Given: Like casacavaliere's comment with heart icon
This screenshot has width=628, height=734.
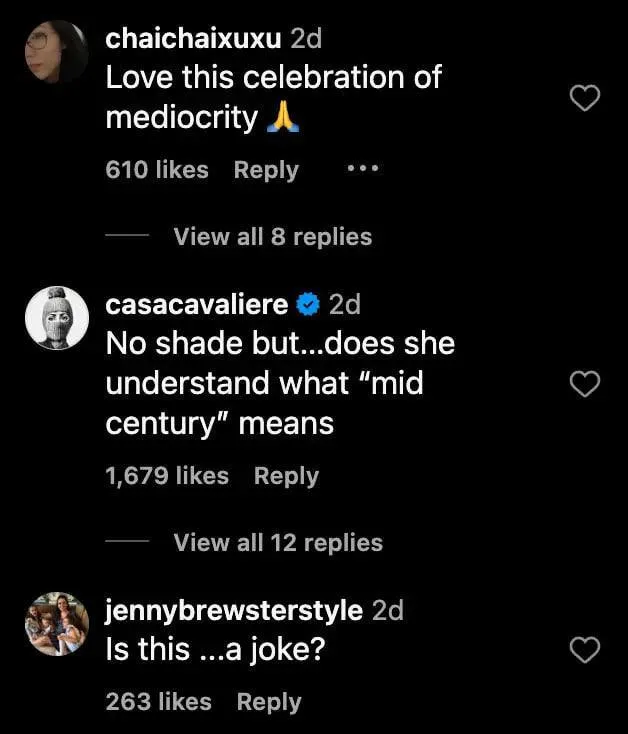Looking at the screenshot, I should click(584, 382).
